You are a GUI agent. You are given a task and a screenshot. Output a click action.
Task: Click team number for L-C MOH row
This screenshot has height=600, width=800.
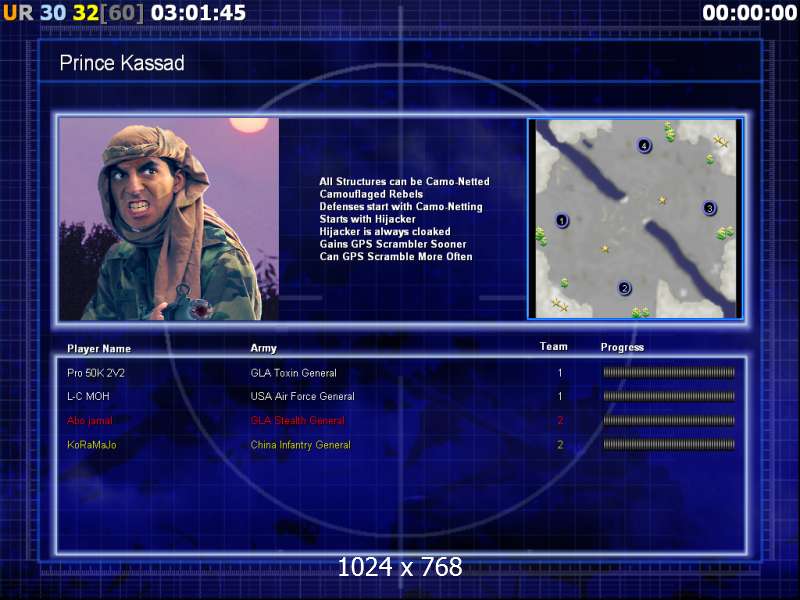(x=560, y=396)
